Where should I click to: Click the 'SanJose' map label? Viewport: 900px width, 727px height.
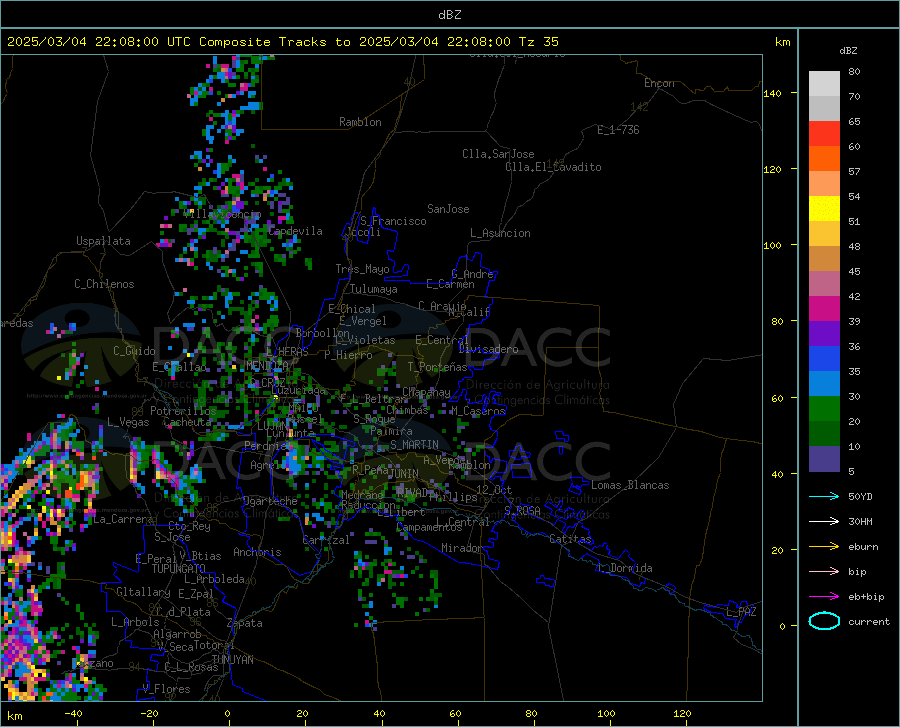(x=448, y=209)
